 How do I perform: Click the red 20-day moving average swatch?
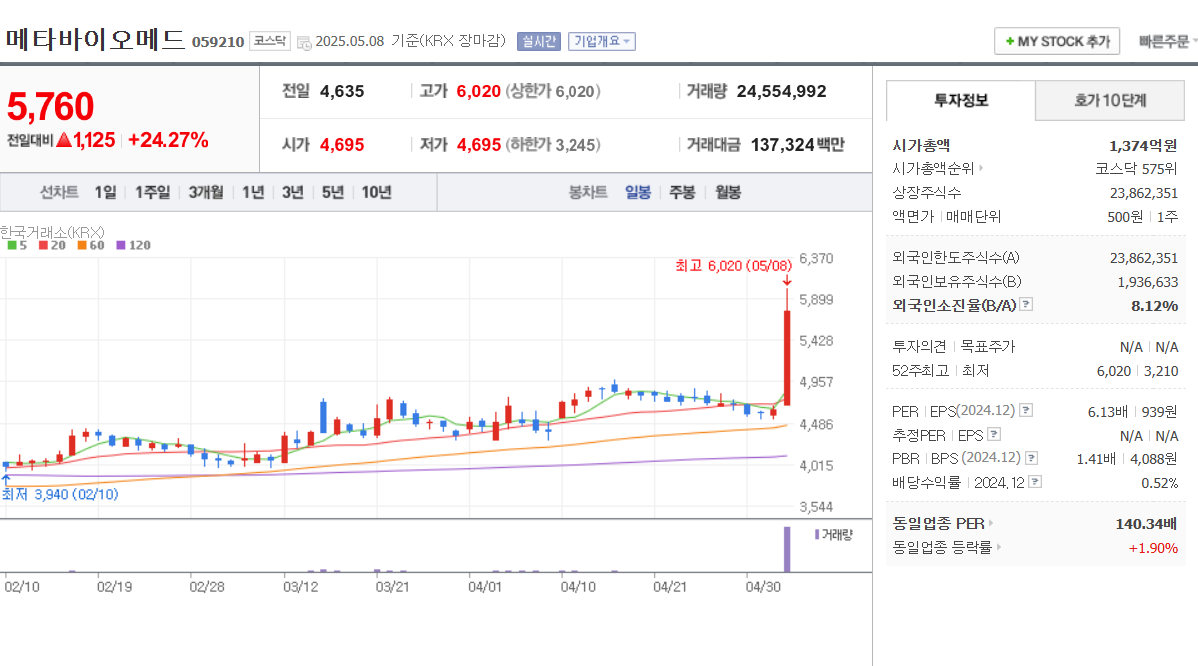tap(43, 245)
